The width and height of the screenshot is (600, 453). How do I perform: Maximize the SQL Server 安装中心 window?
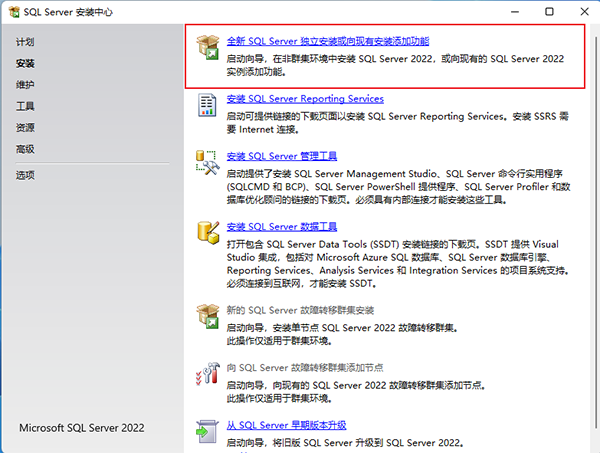[549, 12]
